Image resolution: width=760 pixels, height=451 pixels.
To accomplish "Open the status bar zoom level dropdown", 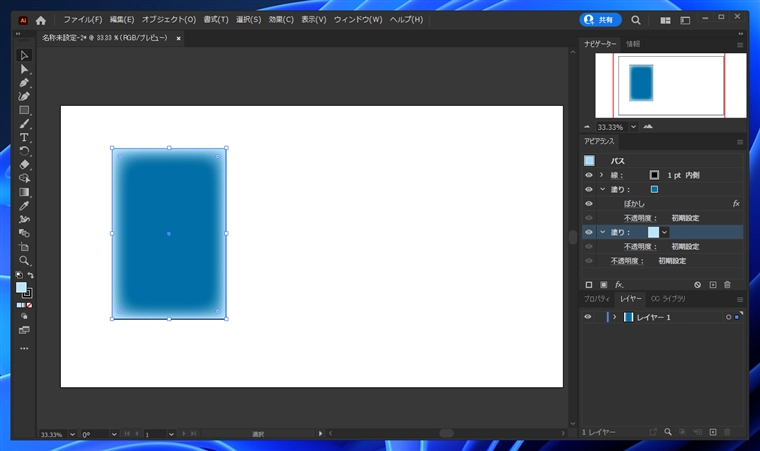I will point(72,434).
